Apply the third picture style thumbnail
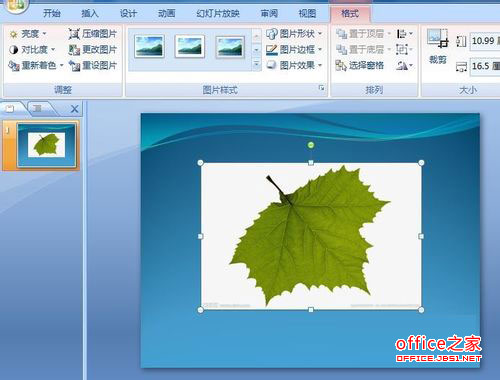Image resolution: width=500 pixels, height=380 pixels. pos(230,47)
